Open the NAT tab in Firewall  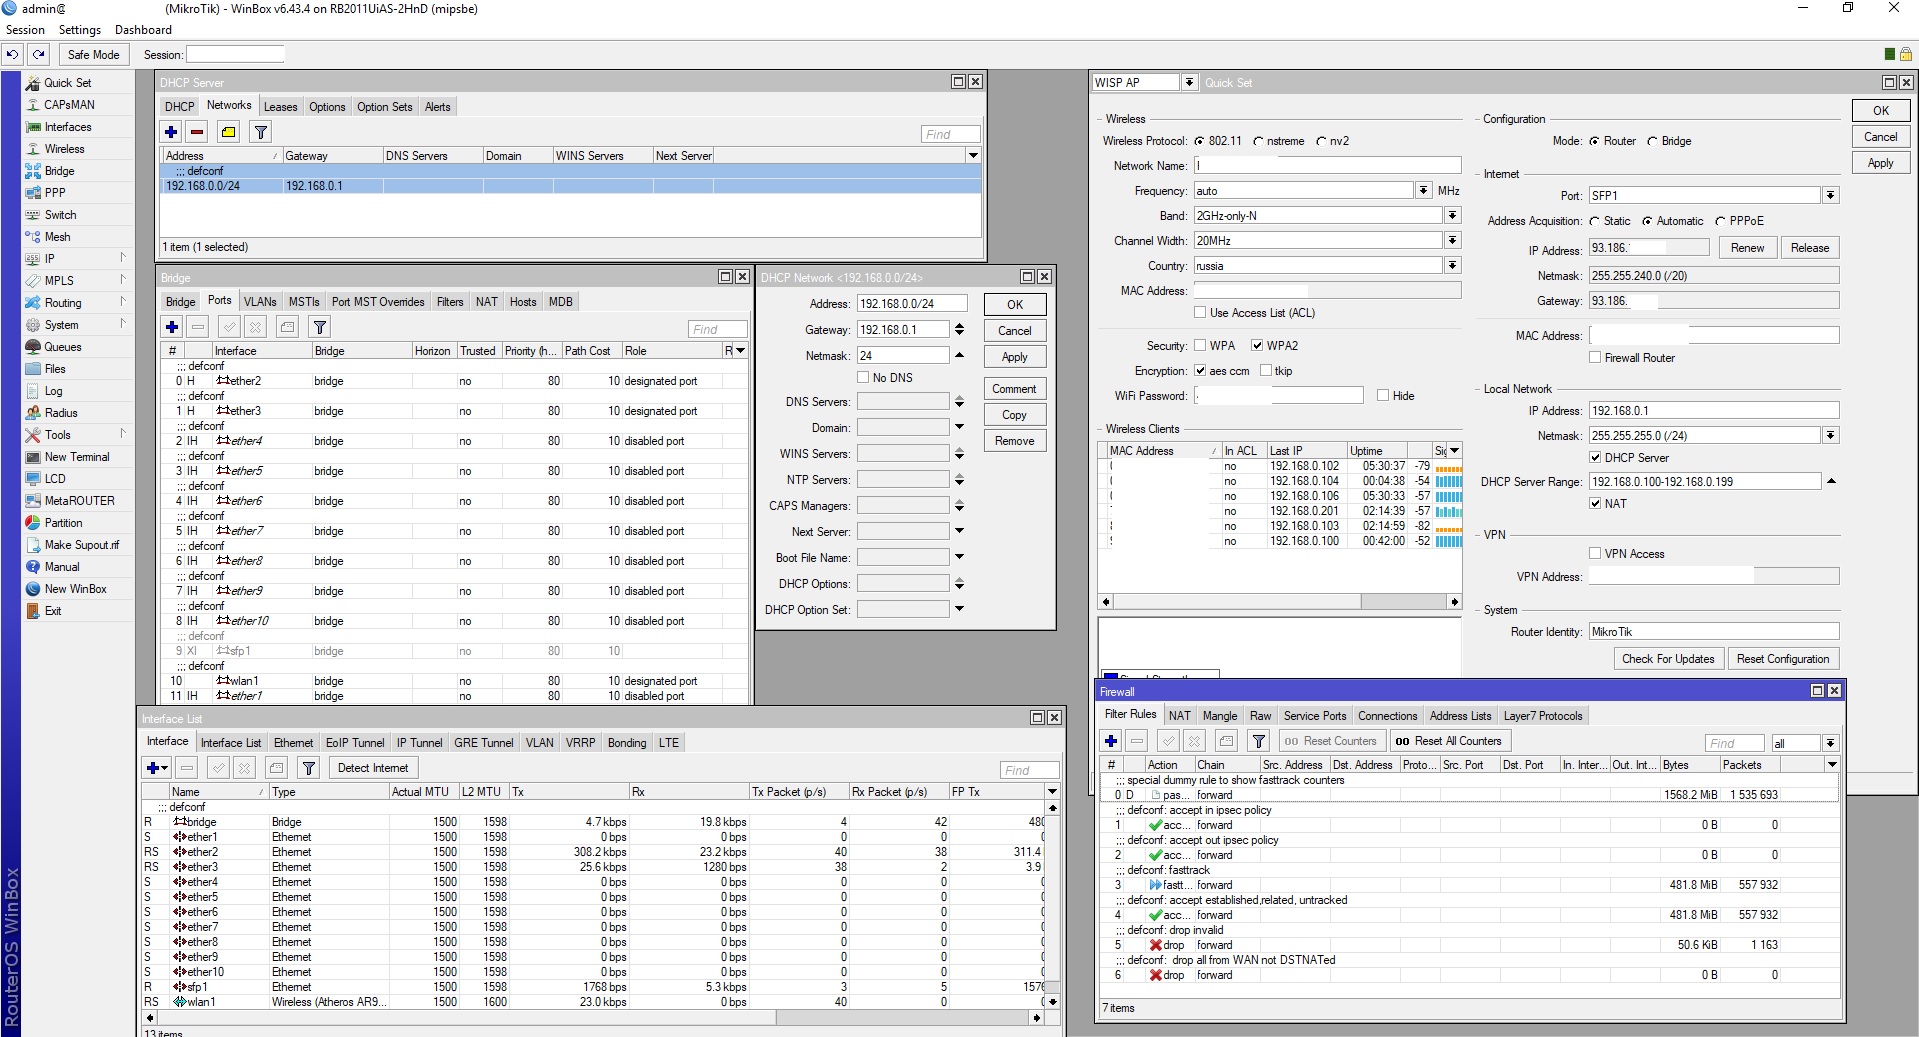coord(1179,716)
